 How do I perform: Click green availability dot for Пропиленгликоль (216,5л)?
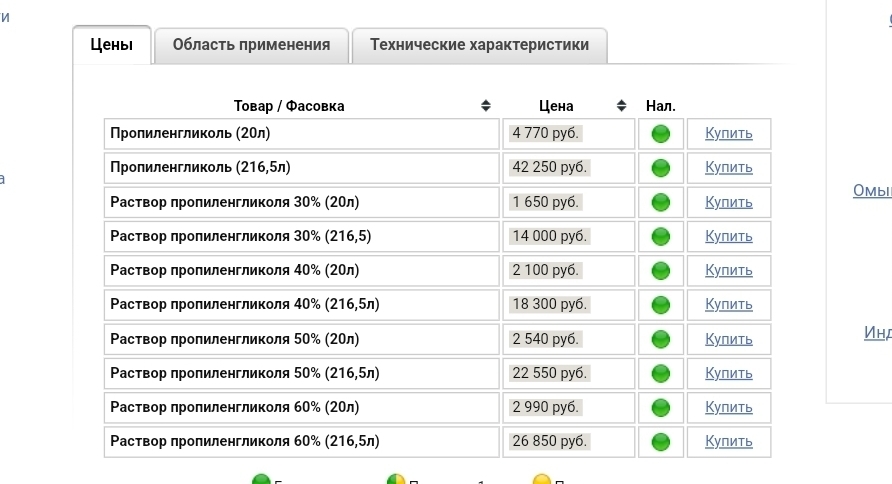(660, 168)
